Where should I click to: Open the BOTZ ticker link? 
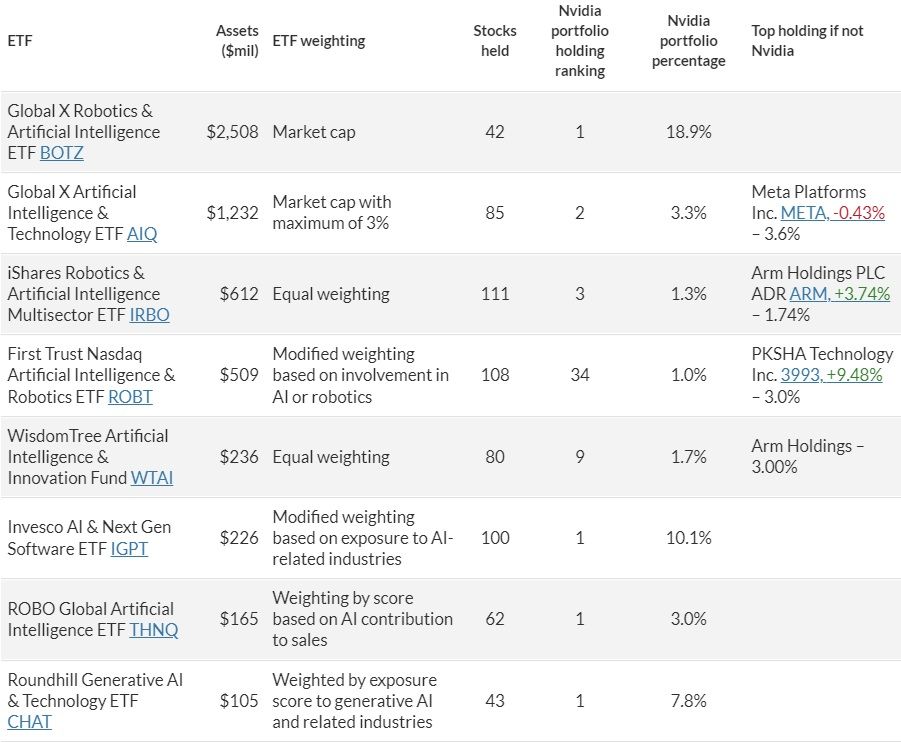click(x=61, y=153)
